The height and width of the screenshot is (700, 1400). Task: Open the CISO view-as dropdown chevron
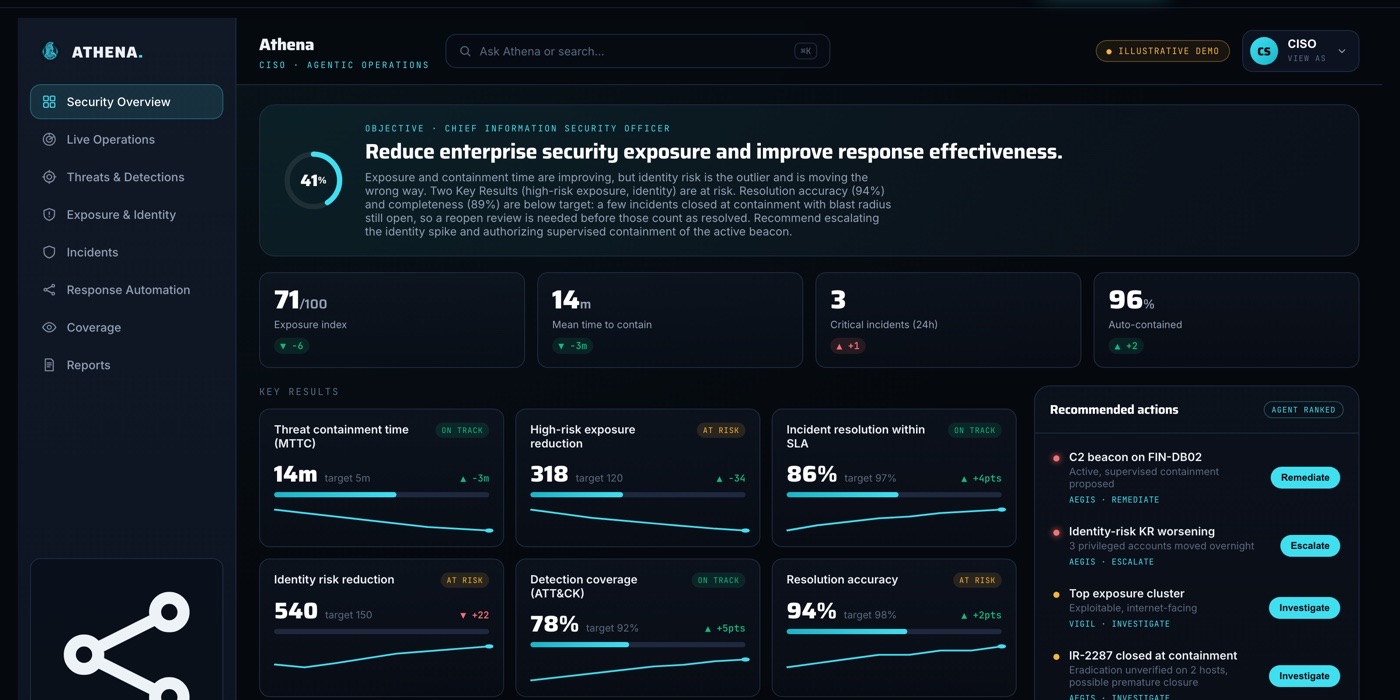(x=1342, y=51)
